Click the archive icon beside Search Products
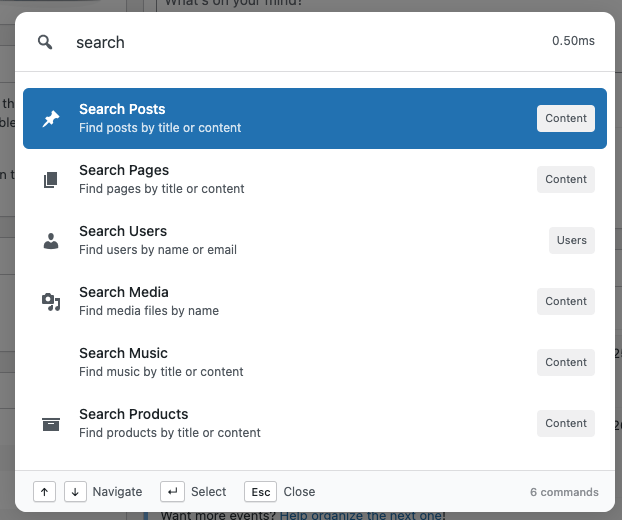Image resolution: width=622 pixels, height=520 pixels. pos(51,424)
